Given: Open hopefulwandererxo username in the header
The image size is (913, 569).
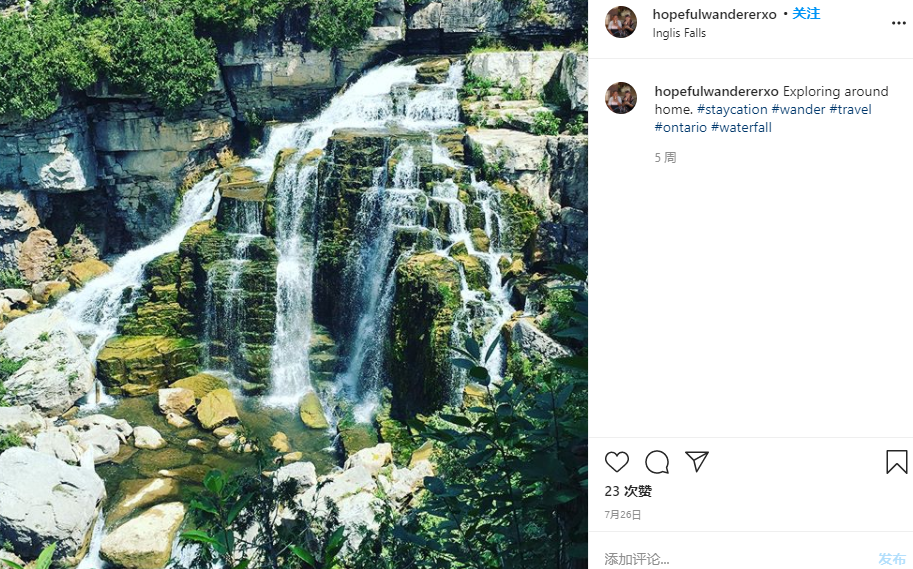Looking at the screenshot, I should (x=714, y=14).
